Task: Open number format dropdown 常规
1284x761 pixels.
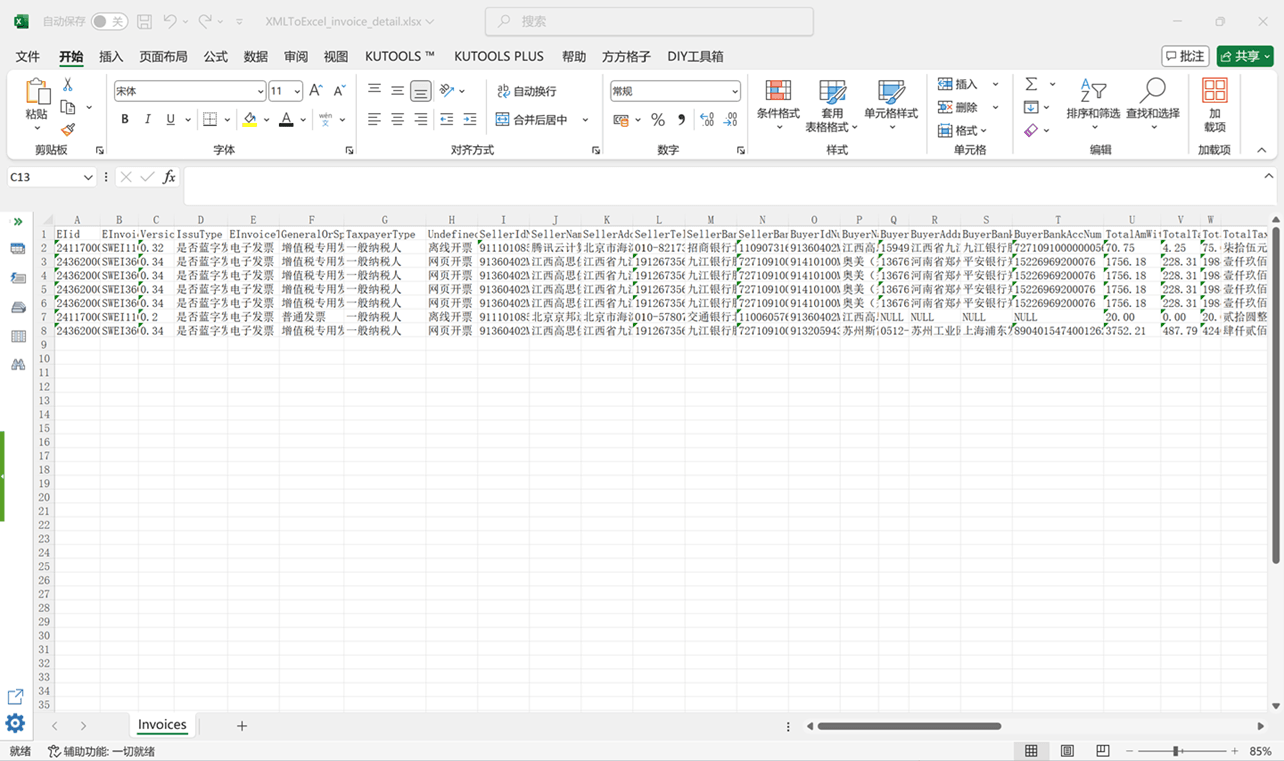Action: [x=734, y=91]
